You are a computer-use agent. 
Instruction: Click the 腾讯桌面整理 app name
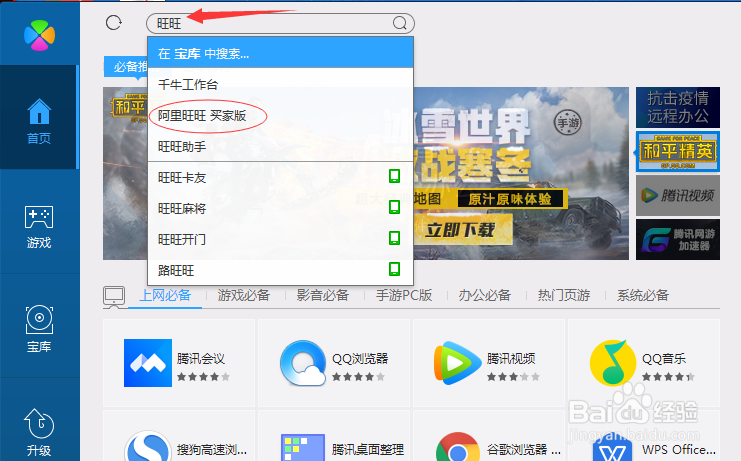pyautogui.click(x=368, y=449)
